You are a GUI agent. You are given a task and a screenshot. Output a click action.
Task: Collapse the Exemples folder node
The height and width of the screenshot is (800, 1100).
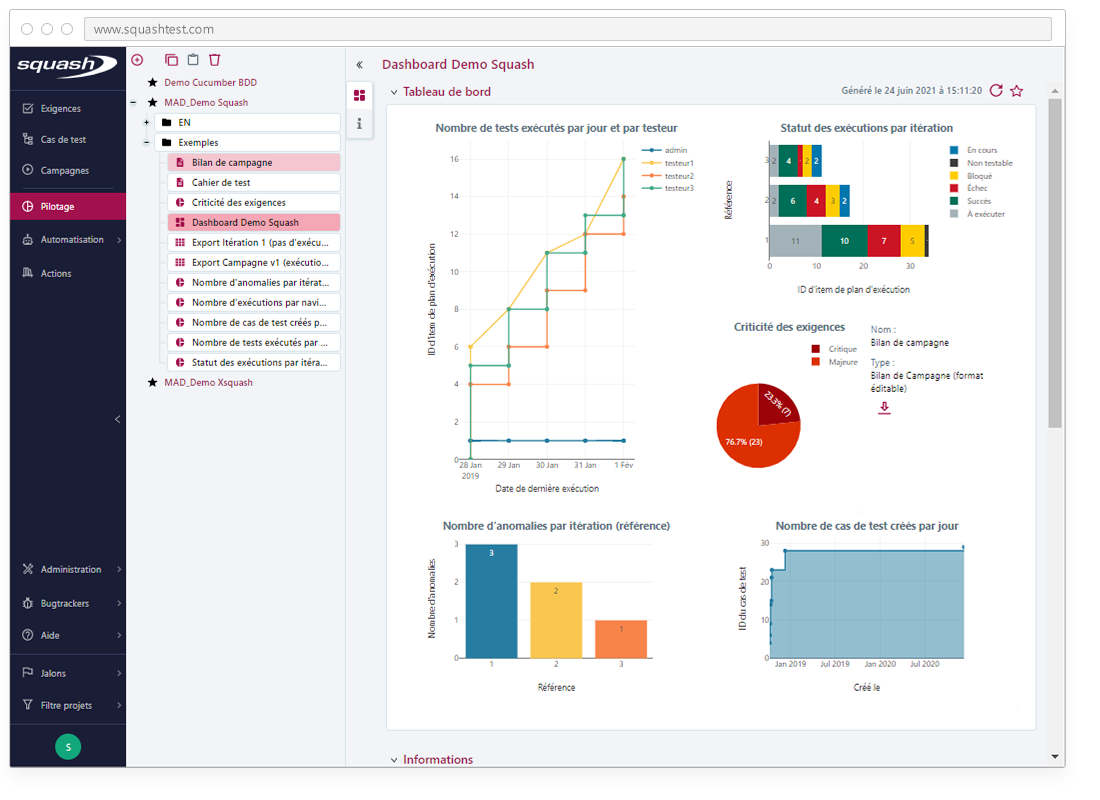[x=147, y=143]
